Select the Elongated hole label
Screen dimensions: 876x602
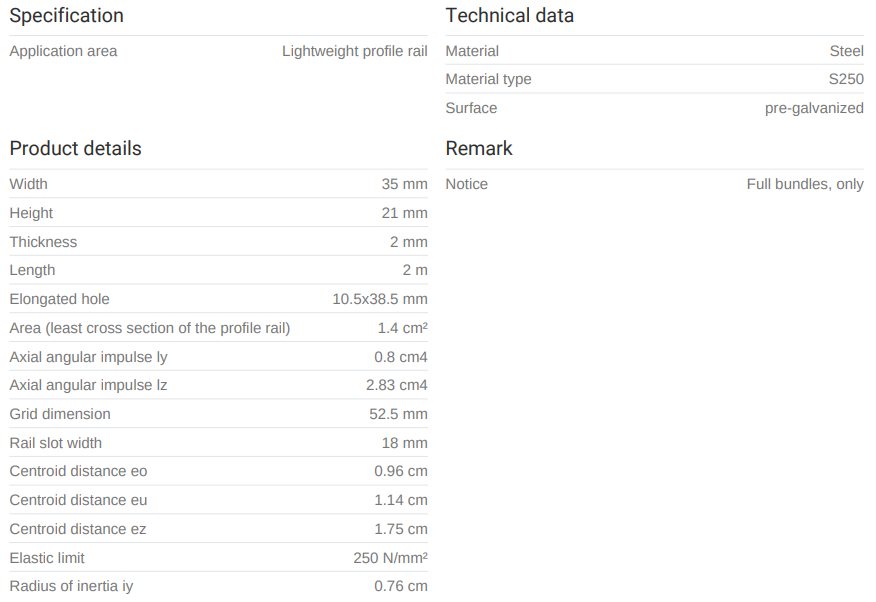pos(59,299)
